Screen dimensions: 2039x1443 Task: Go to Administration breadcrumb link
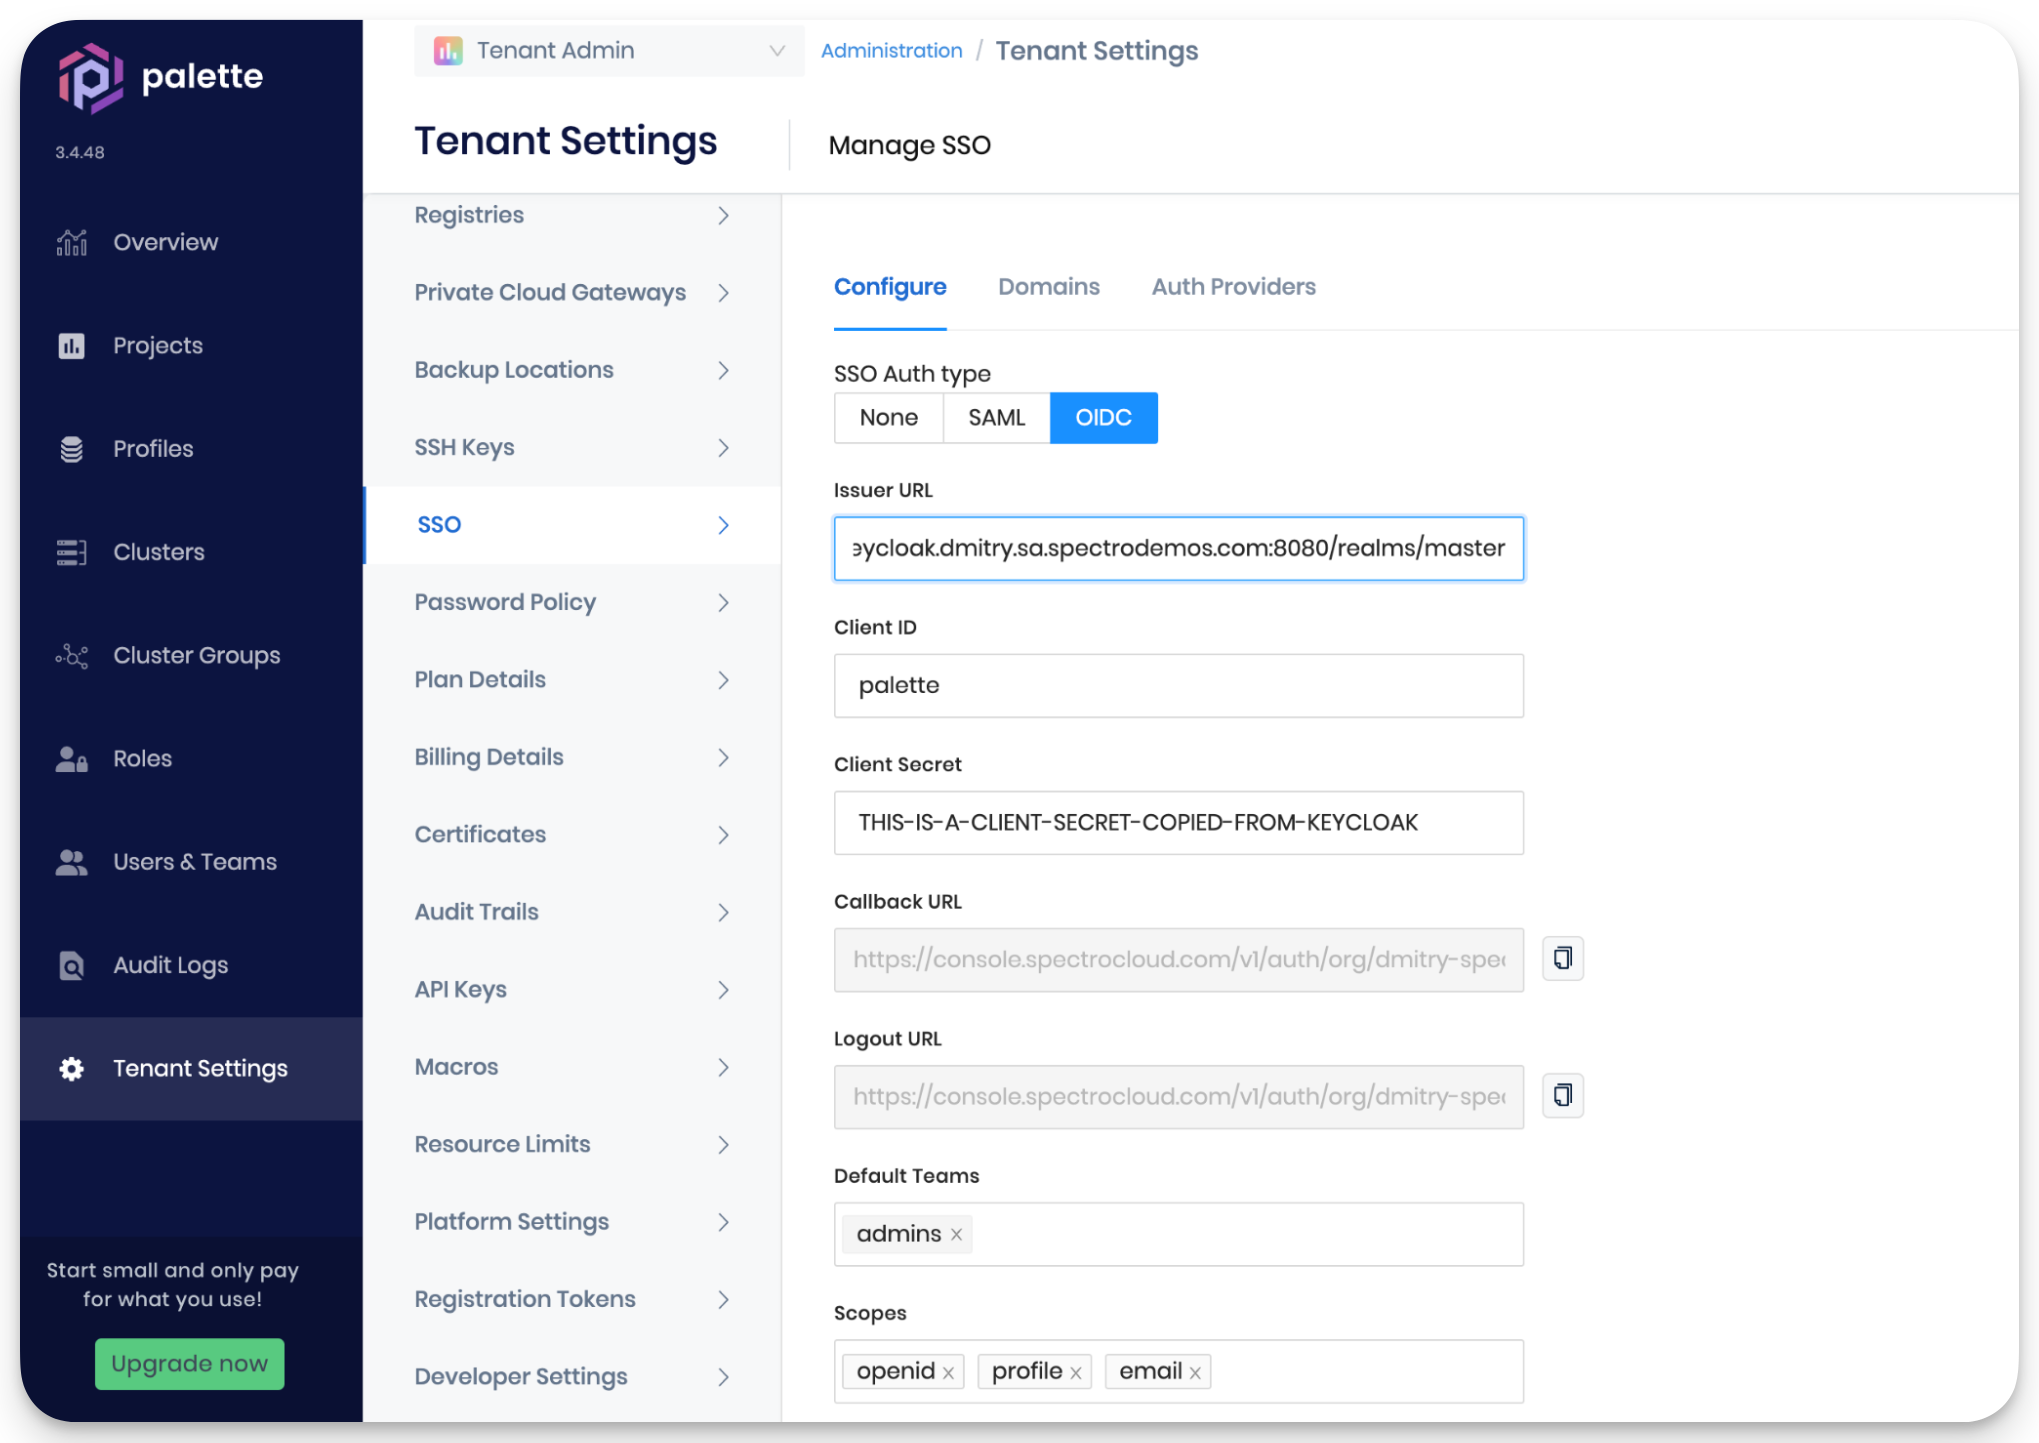point(892,50)
